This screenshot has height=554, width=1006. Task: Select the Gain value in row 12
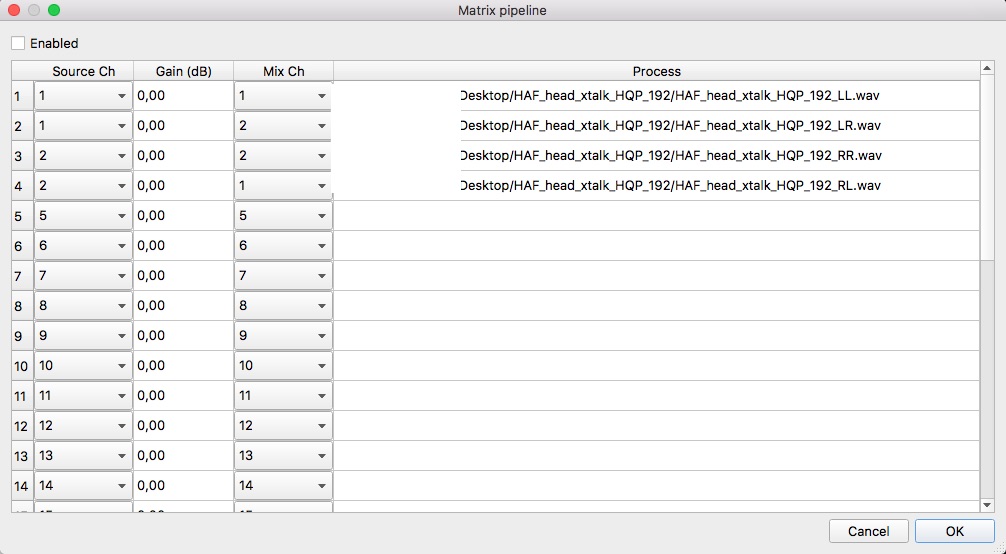pyautogui.click(x=183, y=426)
